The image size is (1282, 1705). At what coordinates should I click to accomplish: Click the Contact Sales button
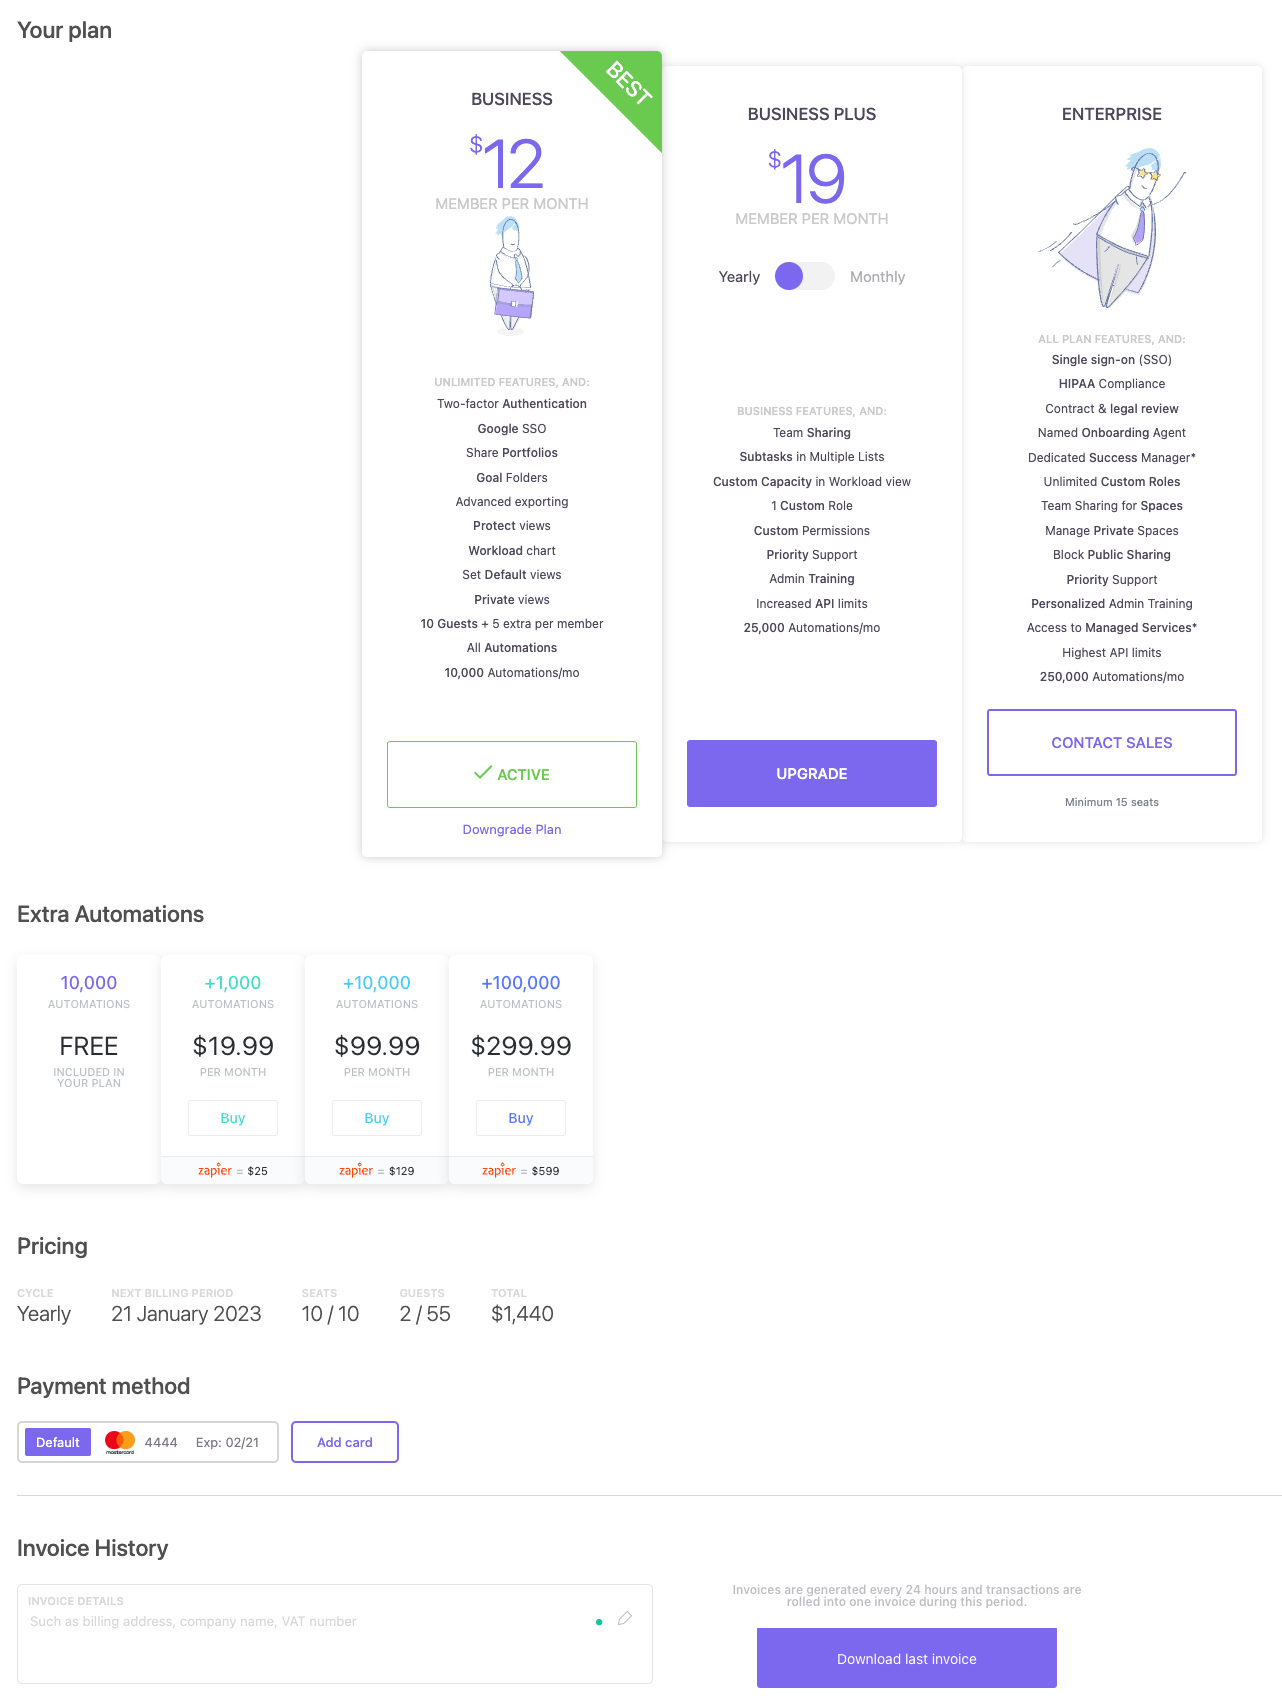(1112, 743)
